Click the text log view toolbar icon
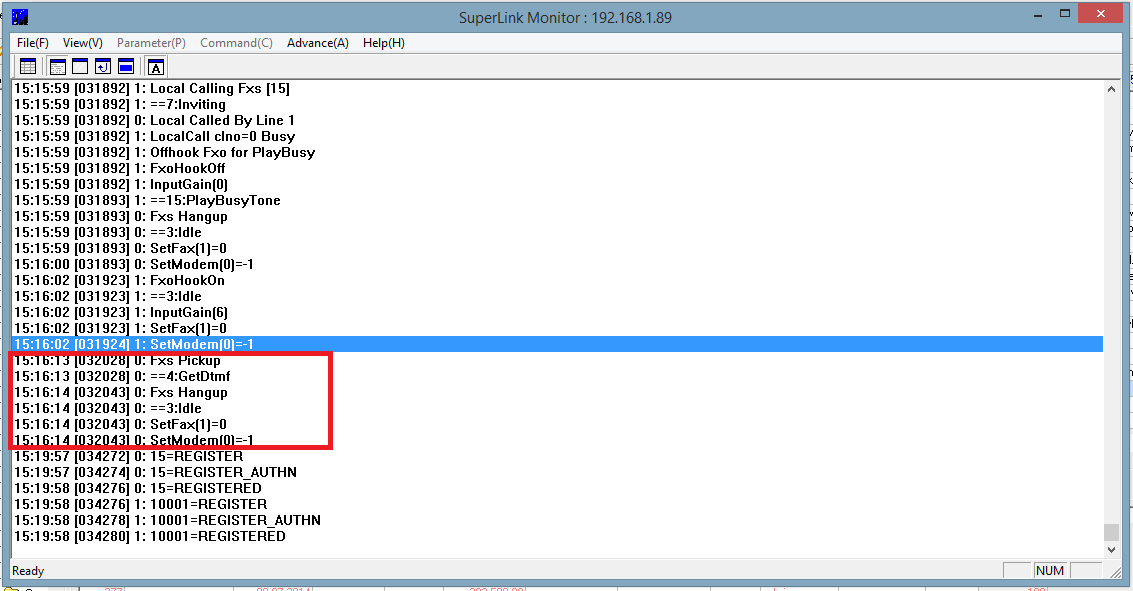This screenshot has width=1133, height=591. pyautogui.click(x=58, y=67)
